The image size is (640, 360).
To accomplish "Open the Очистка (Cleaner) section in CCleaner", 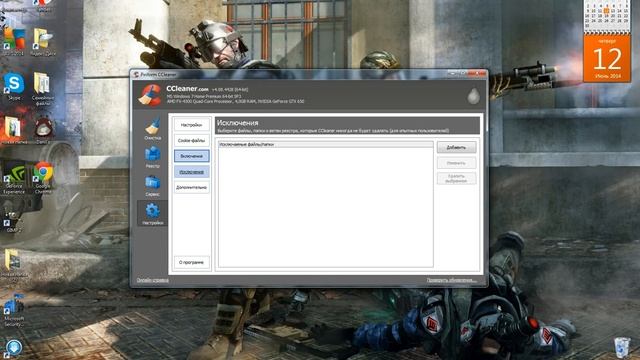I will [x=153, y=129].
